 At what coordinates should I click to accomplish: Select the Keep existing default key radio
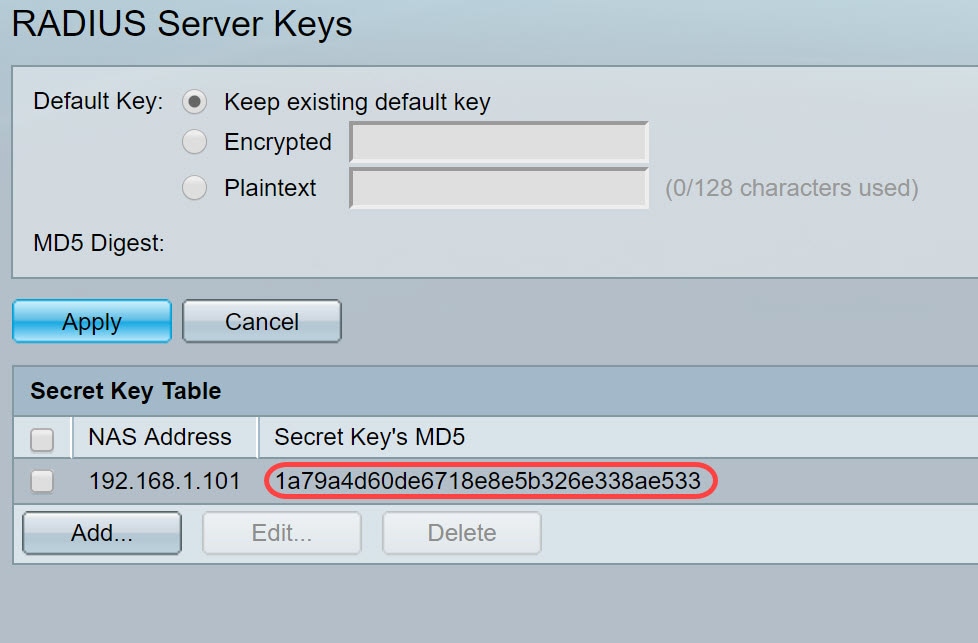point(195,102)
